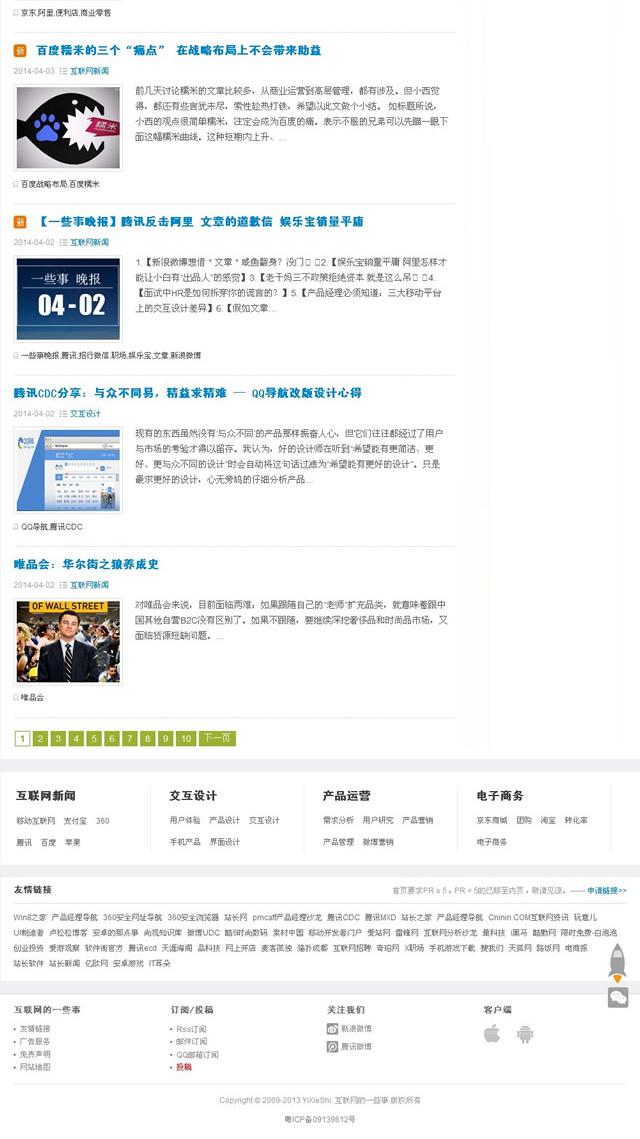Click the rocket back-to-top icon

pos(617,963)
